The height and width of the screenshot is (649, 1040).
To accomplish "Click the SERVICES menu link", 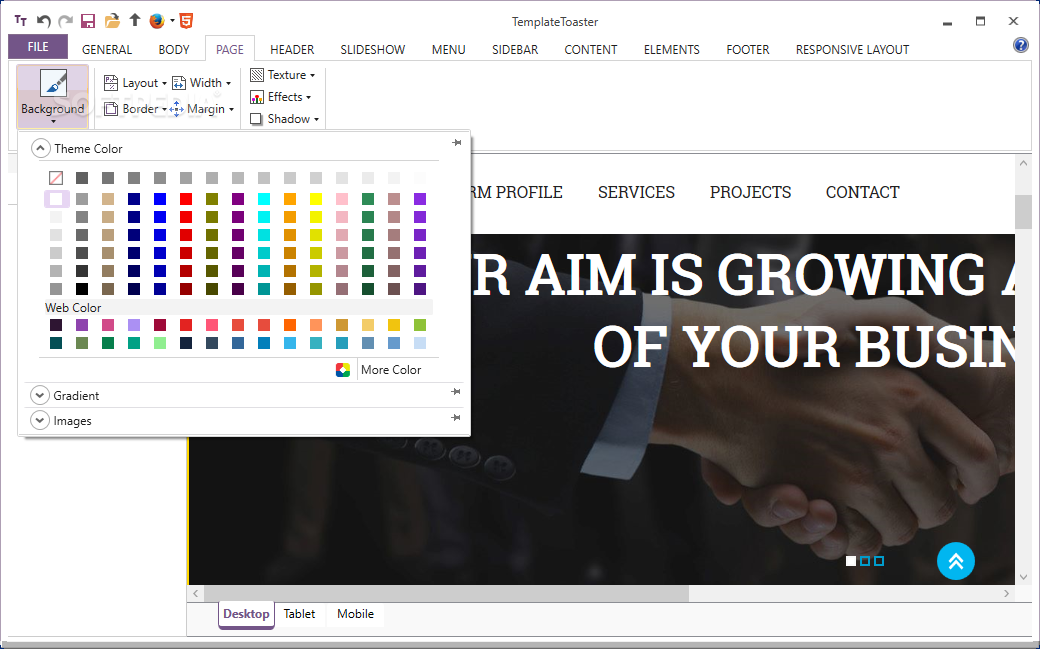I will tap(636, 192).
